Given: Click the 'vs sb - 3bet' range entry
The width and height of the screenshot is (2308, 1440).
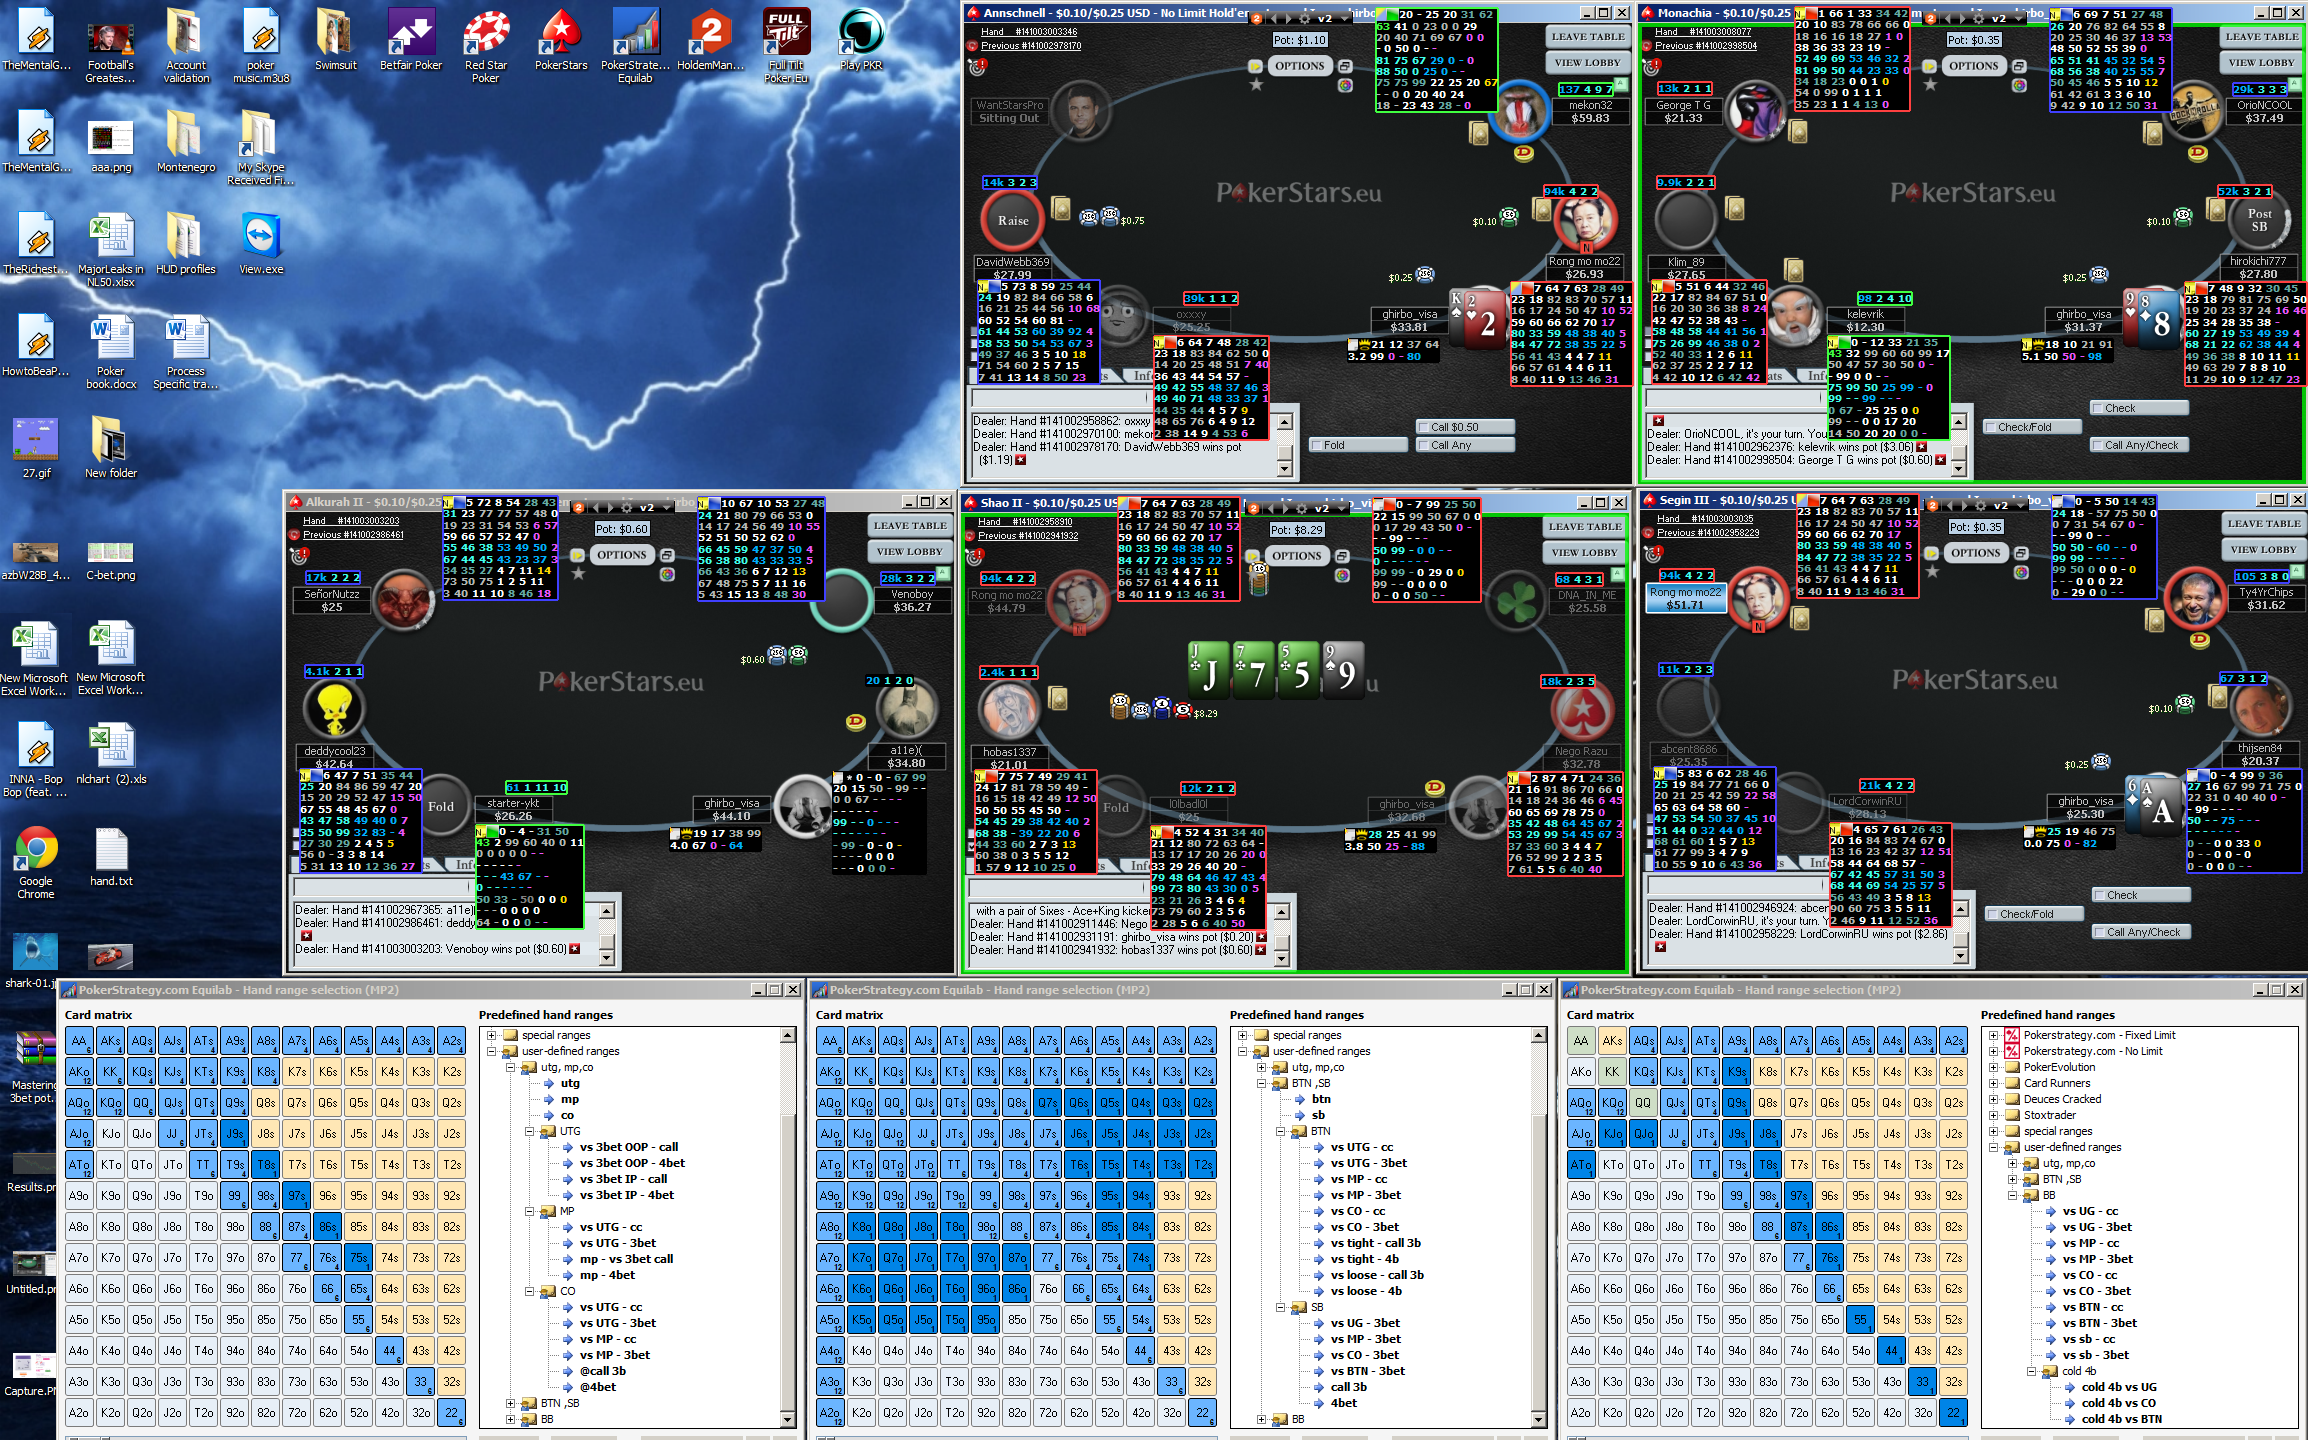Looking at the screenshot, I should pos(2095,1355).
